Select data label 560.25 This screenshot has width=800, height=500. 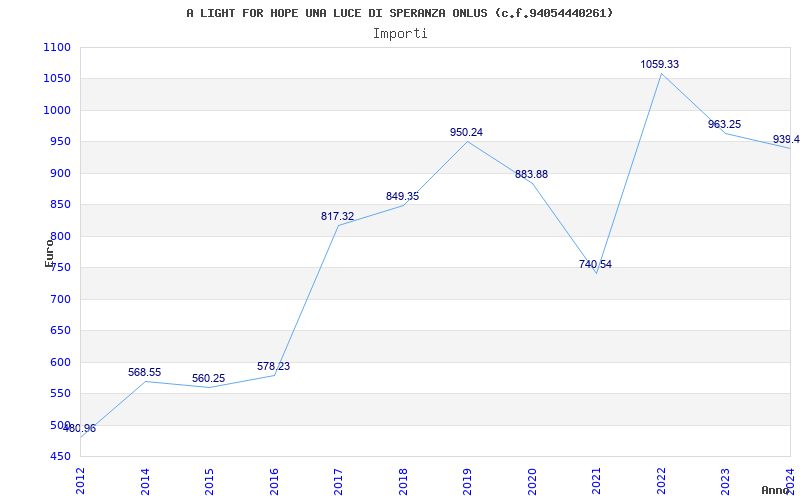tap(208, 379)
